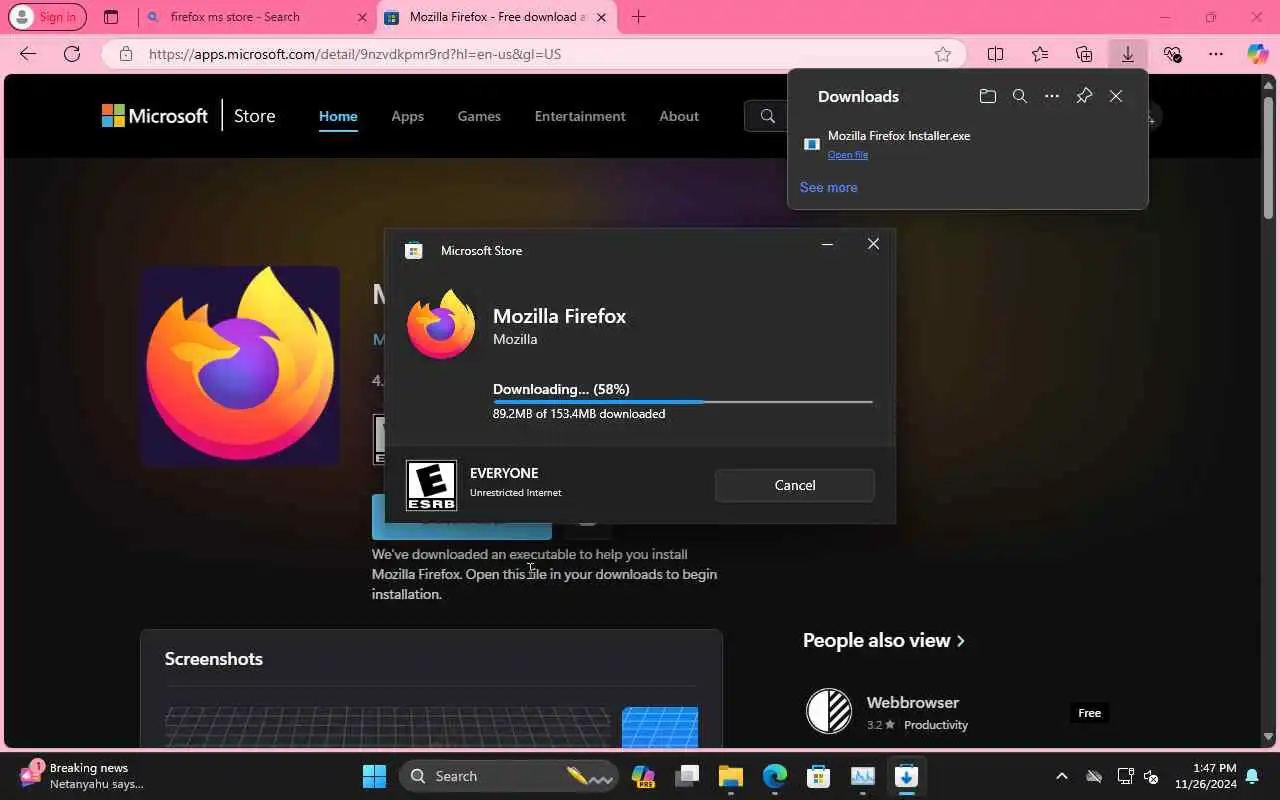Open split screen view
1280x800 pixels.
click(x=995, y=54)
